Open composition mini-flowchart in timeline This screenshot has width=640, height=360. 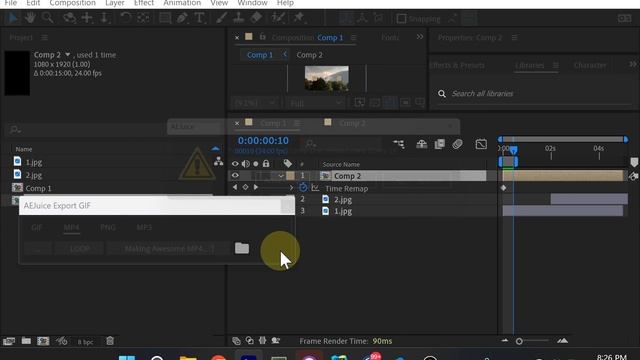pyautogui.click(x=398, y=144)
